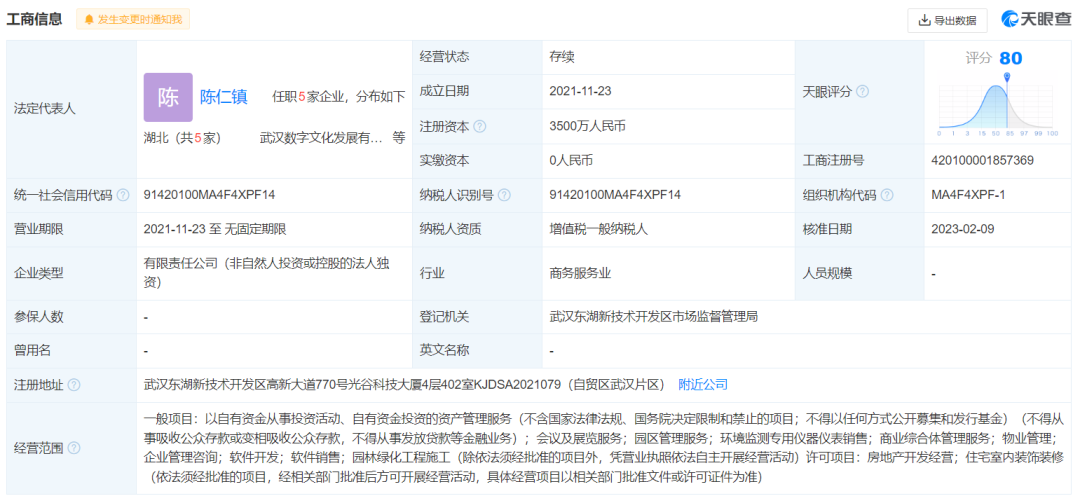Click the score value 80

pos(1010,58)
